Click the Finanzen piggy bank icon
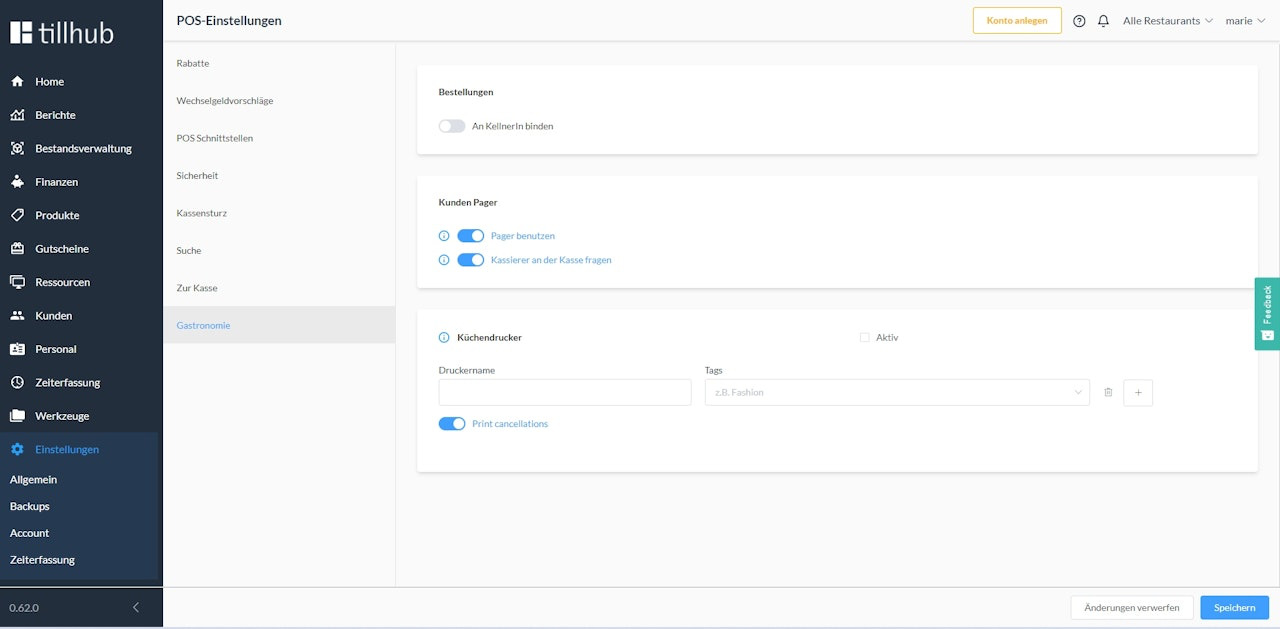Image resolution: width=1280 pixels, height=629 pixels. 17,182
